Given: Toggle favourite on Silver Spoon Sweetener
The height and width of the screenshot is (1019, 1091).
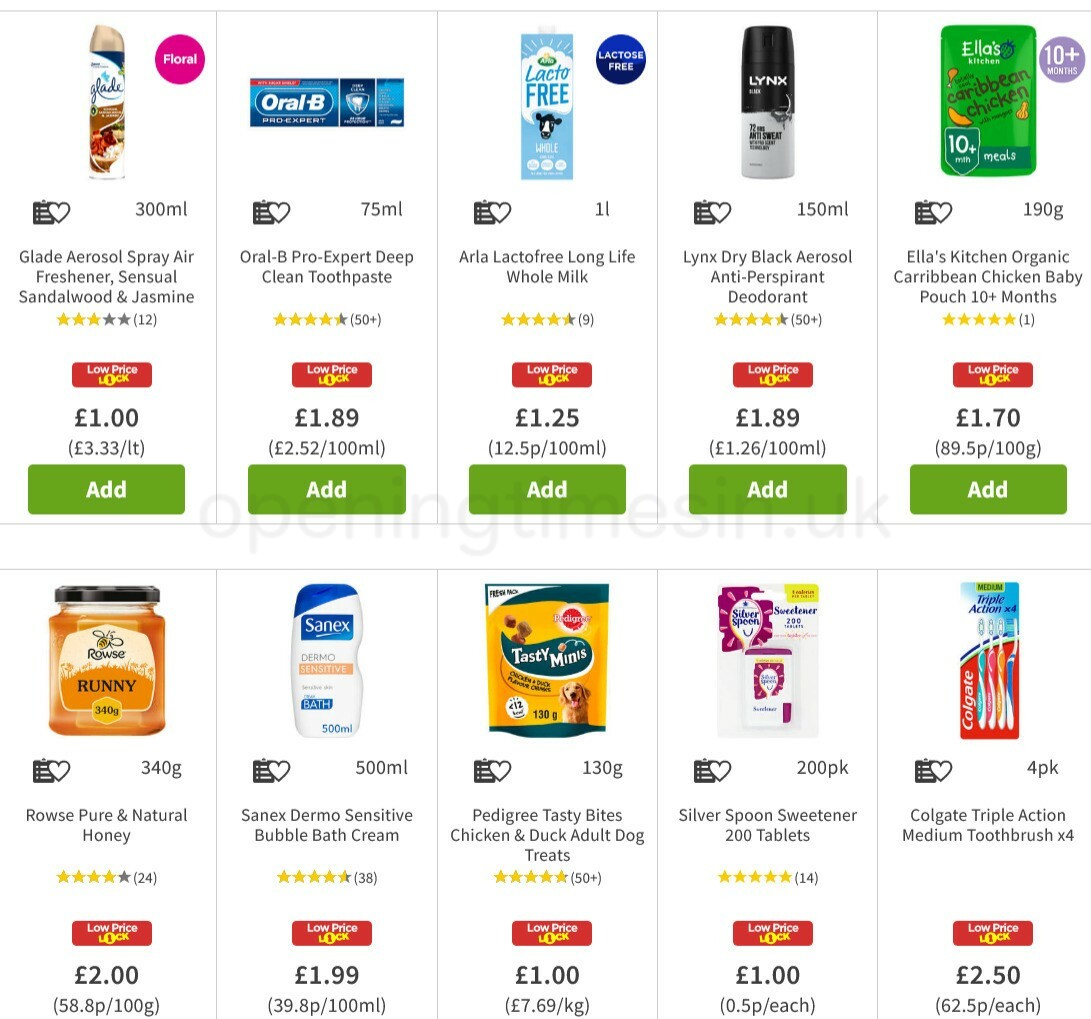Looking at the screenshot, I should 714,770.
